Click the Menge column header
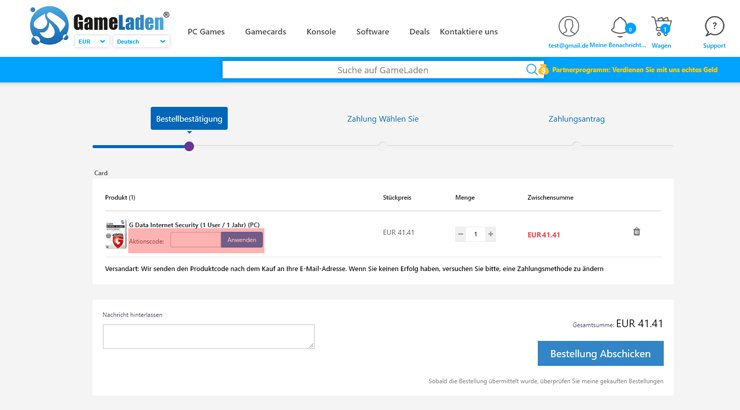Screen dimensions: 740x410 click(x=465, y=198)
